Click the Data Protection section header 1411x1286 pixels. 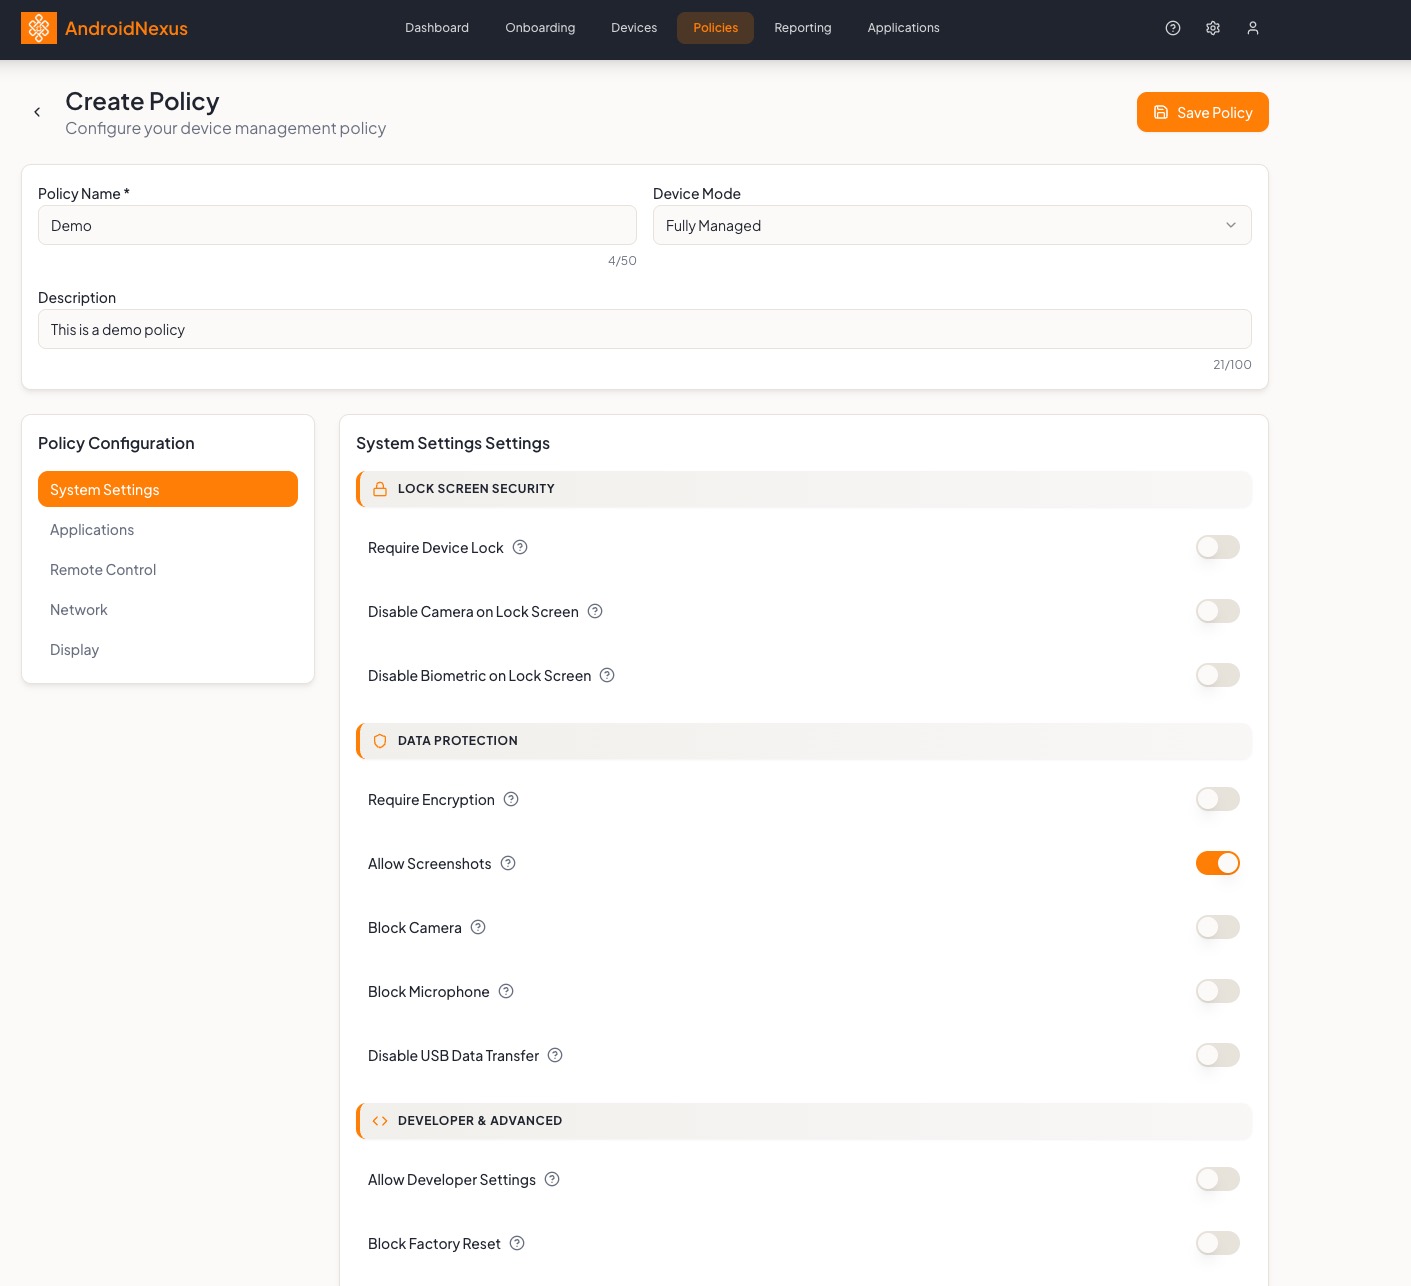[804, 741]
